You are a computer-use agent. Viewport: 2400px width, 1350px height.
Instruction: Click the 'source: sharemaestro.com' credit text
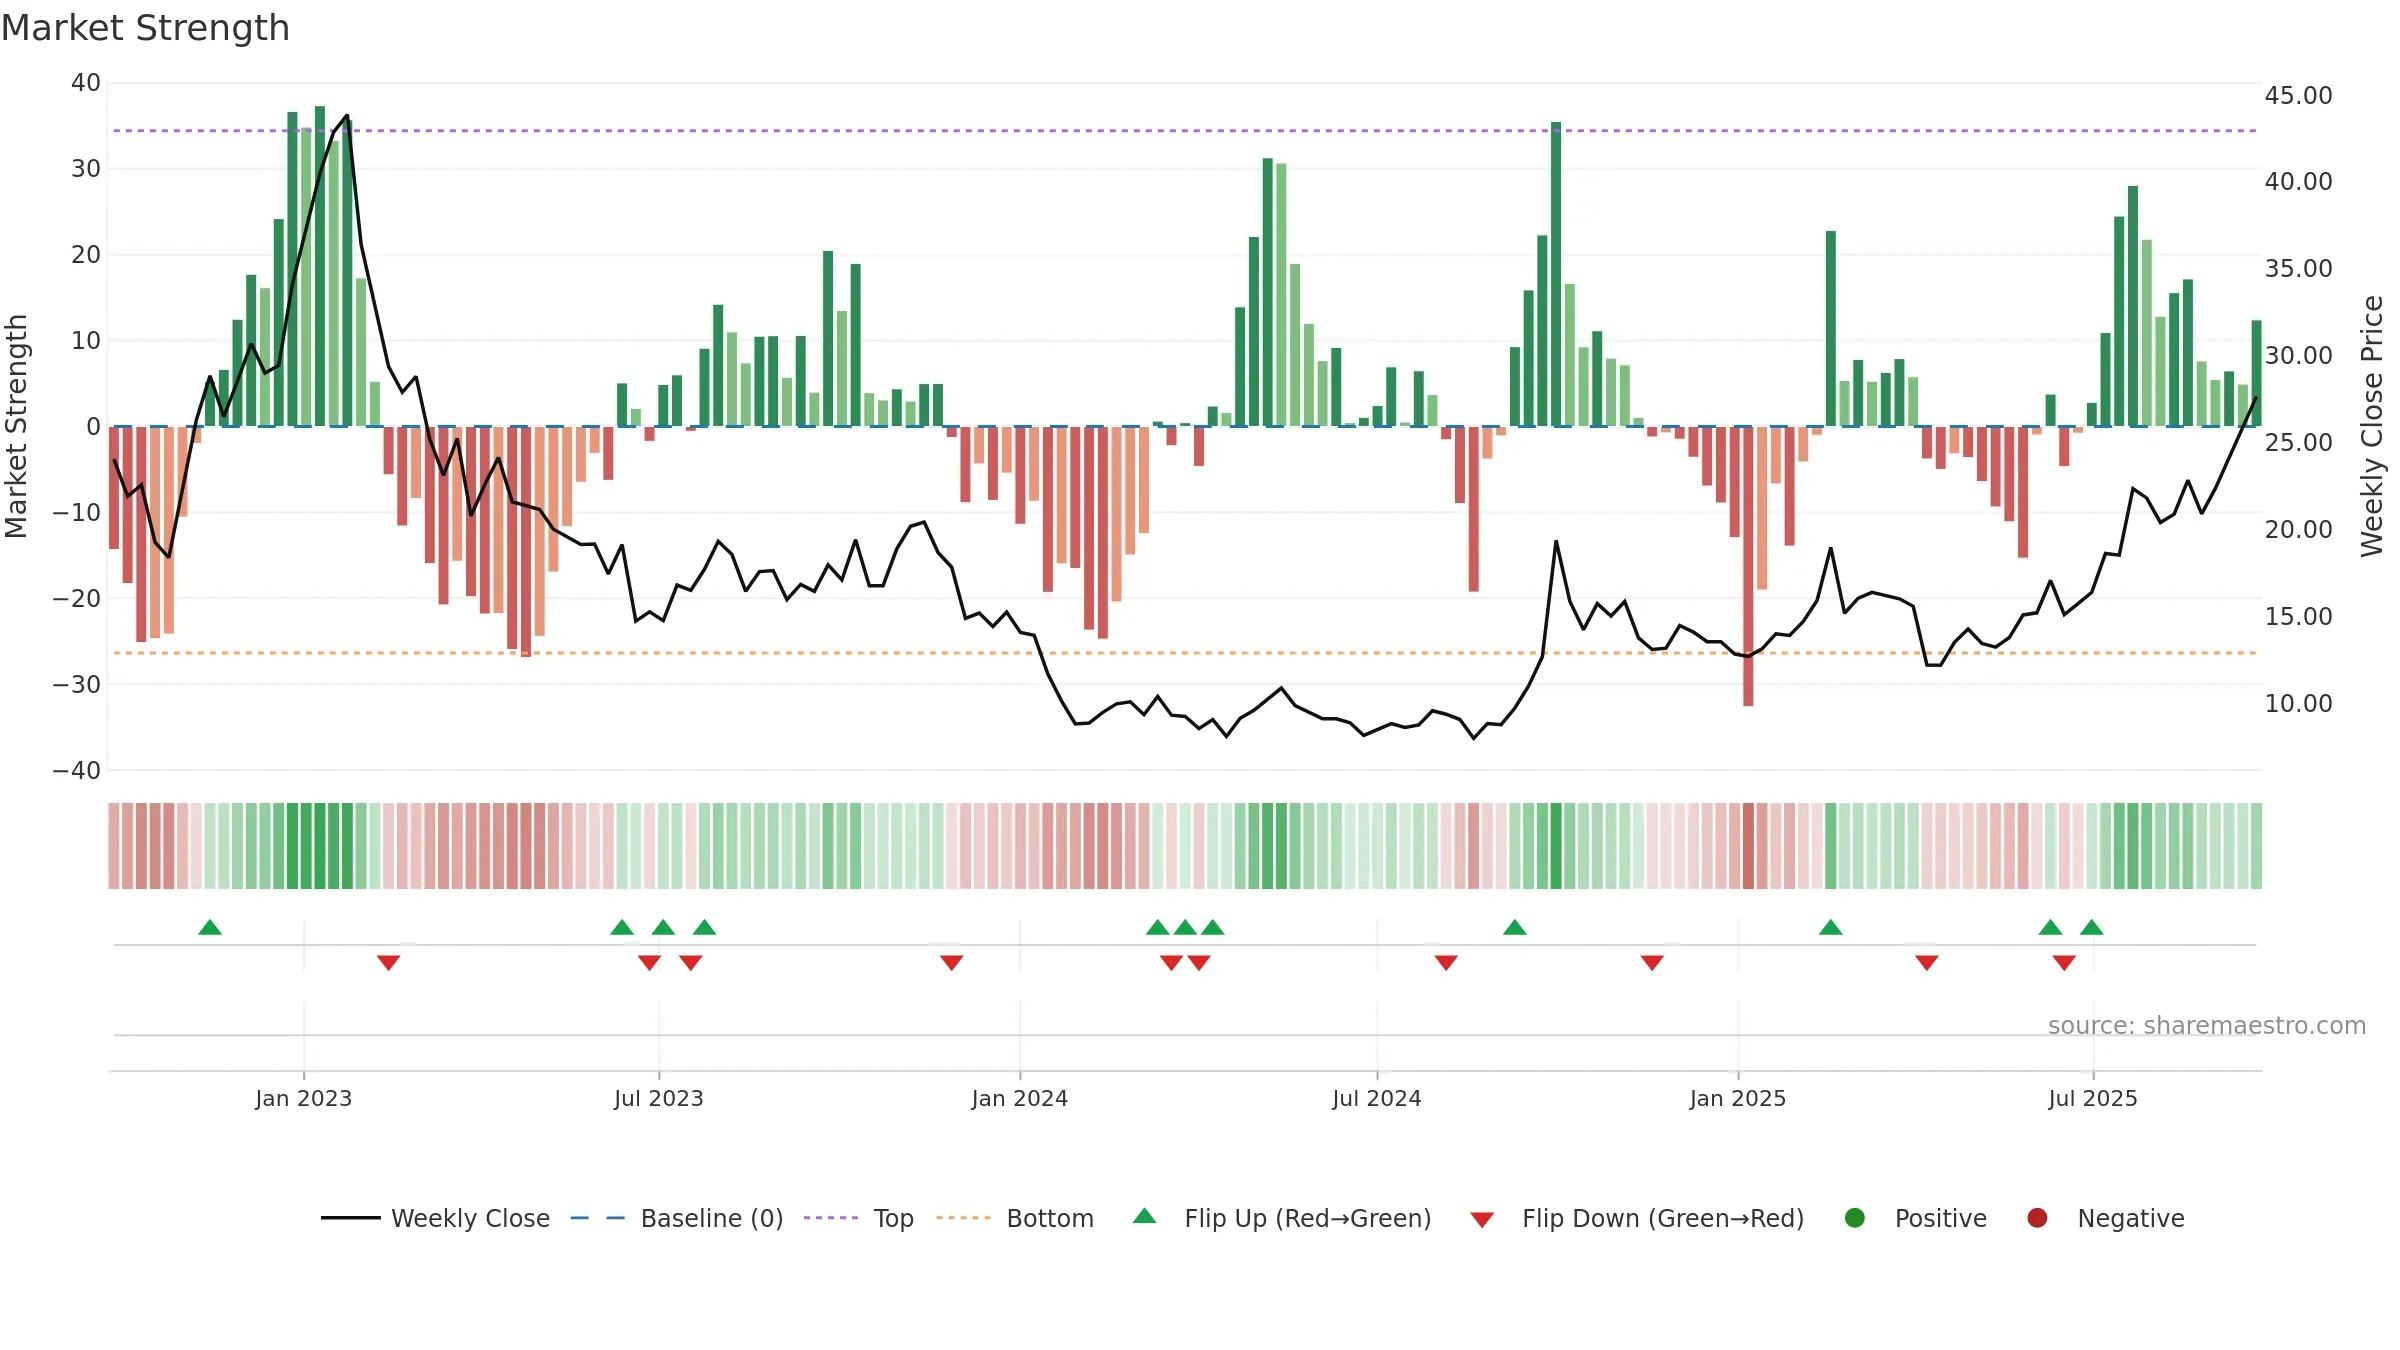click(x=2207, y=1025)
